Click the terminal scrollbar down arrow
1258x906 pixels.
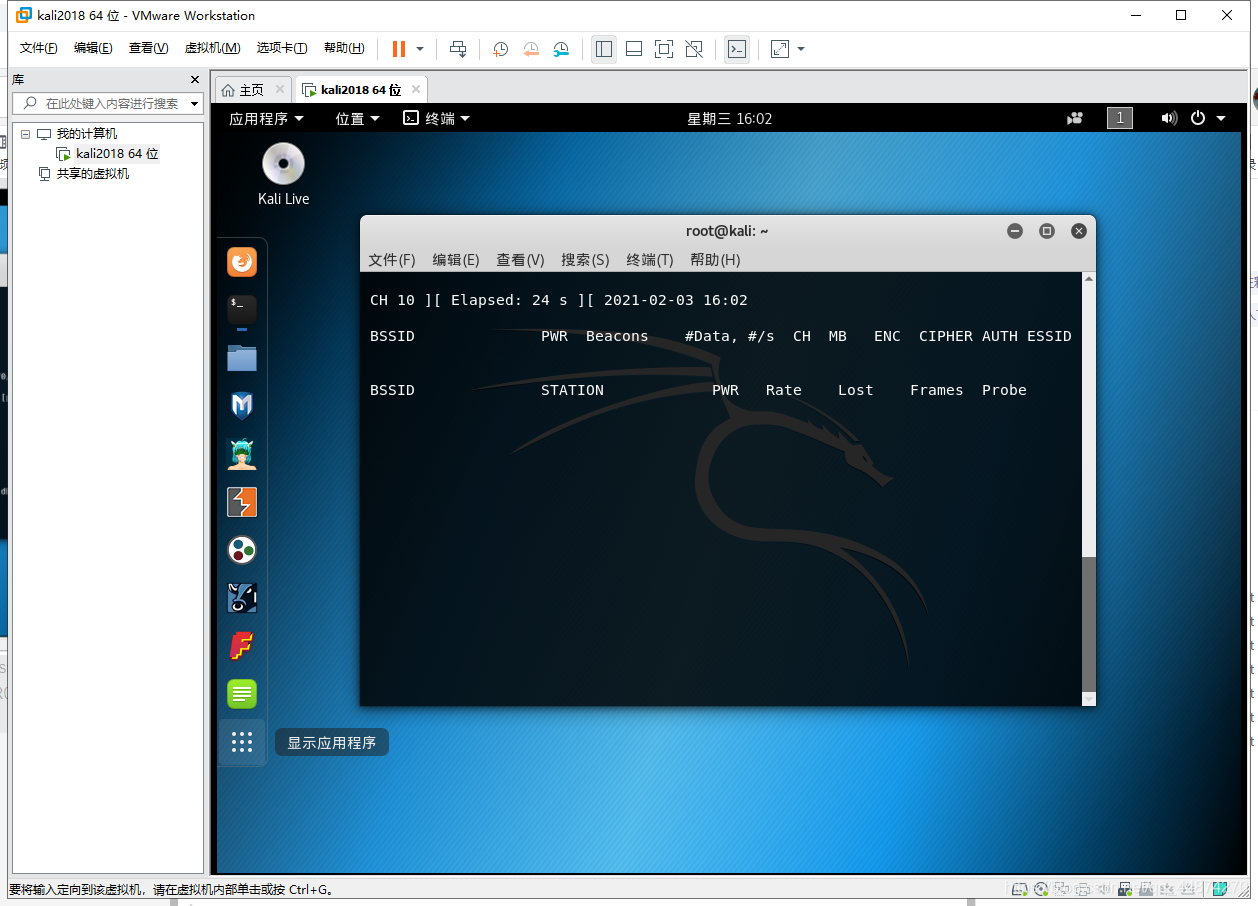coord(1089,699)
